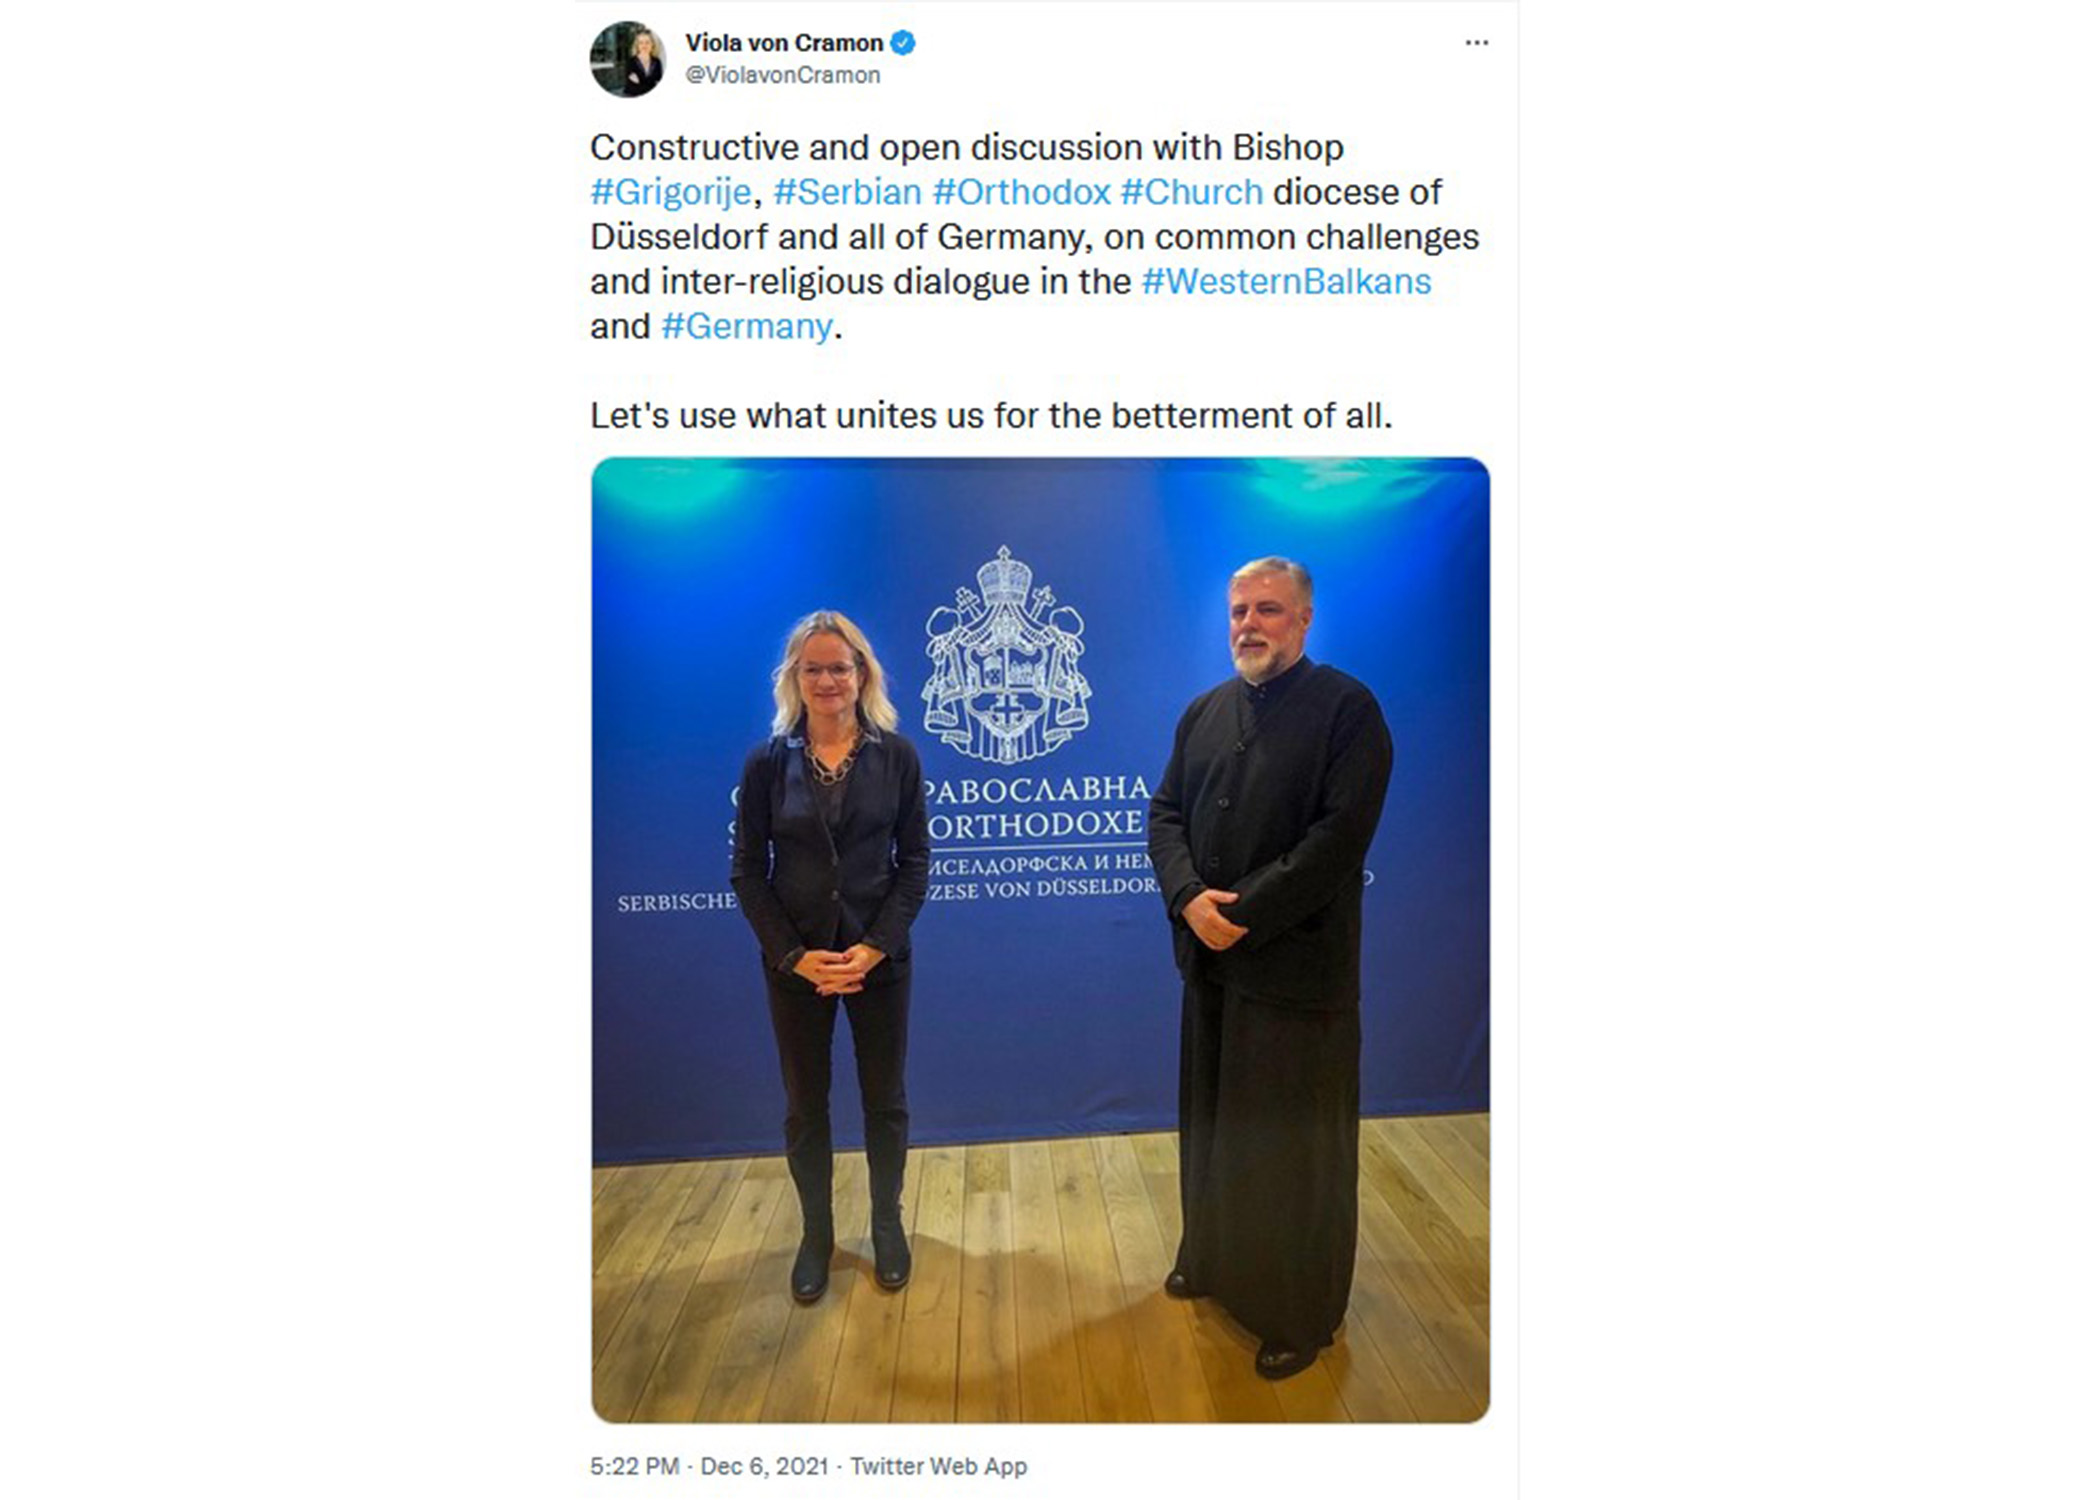Follow the #Serbian hashtag link
Image resolution: width=2100 pixels, height=1500 pixels.
point(847,192)
